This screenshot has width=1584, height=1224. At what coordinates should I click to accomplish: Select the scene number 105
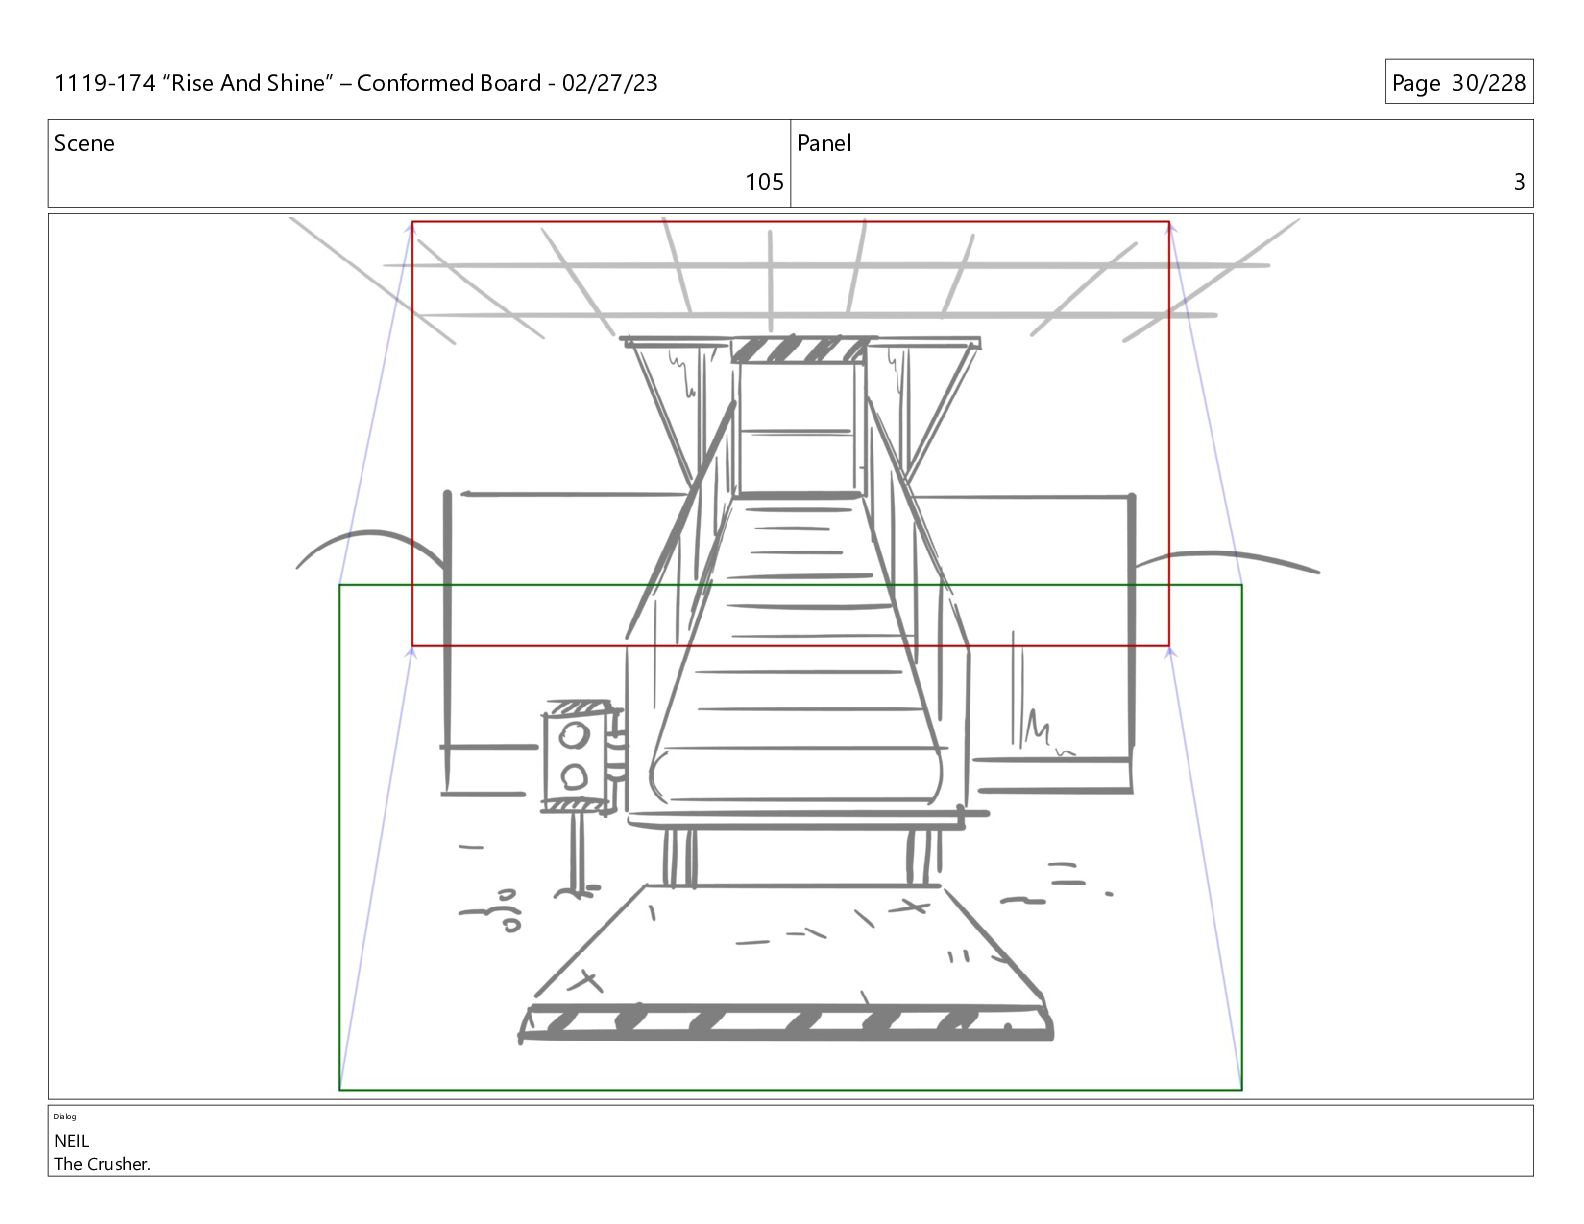[764, 182]
